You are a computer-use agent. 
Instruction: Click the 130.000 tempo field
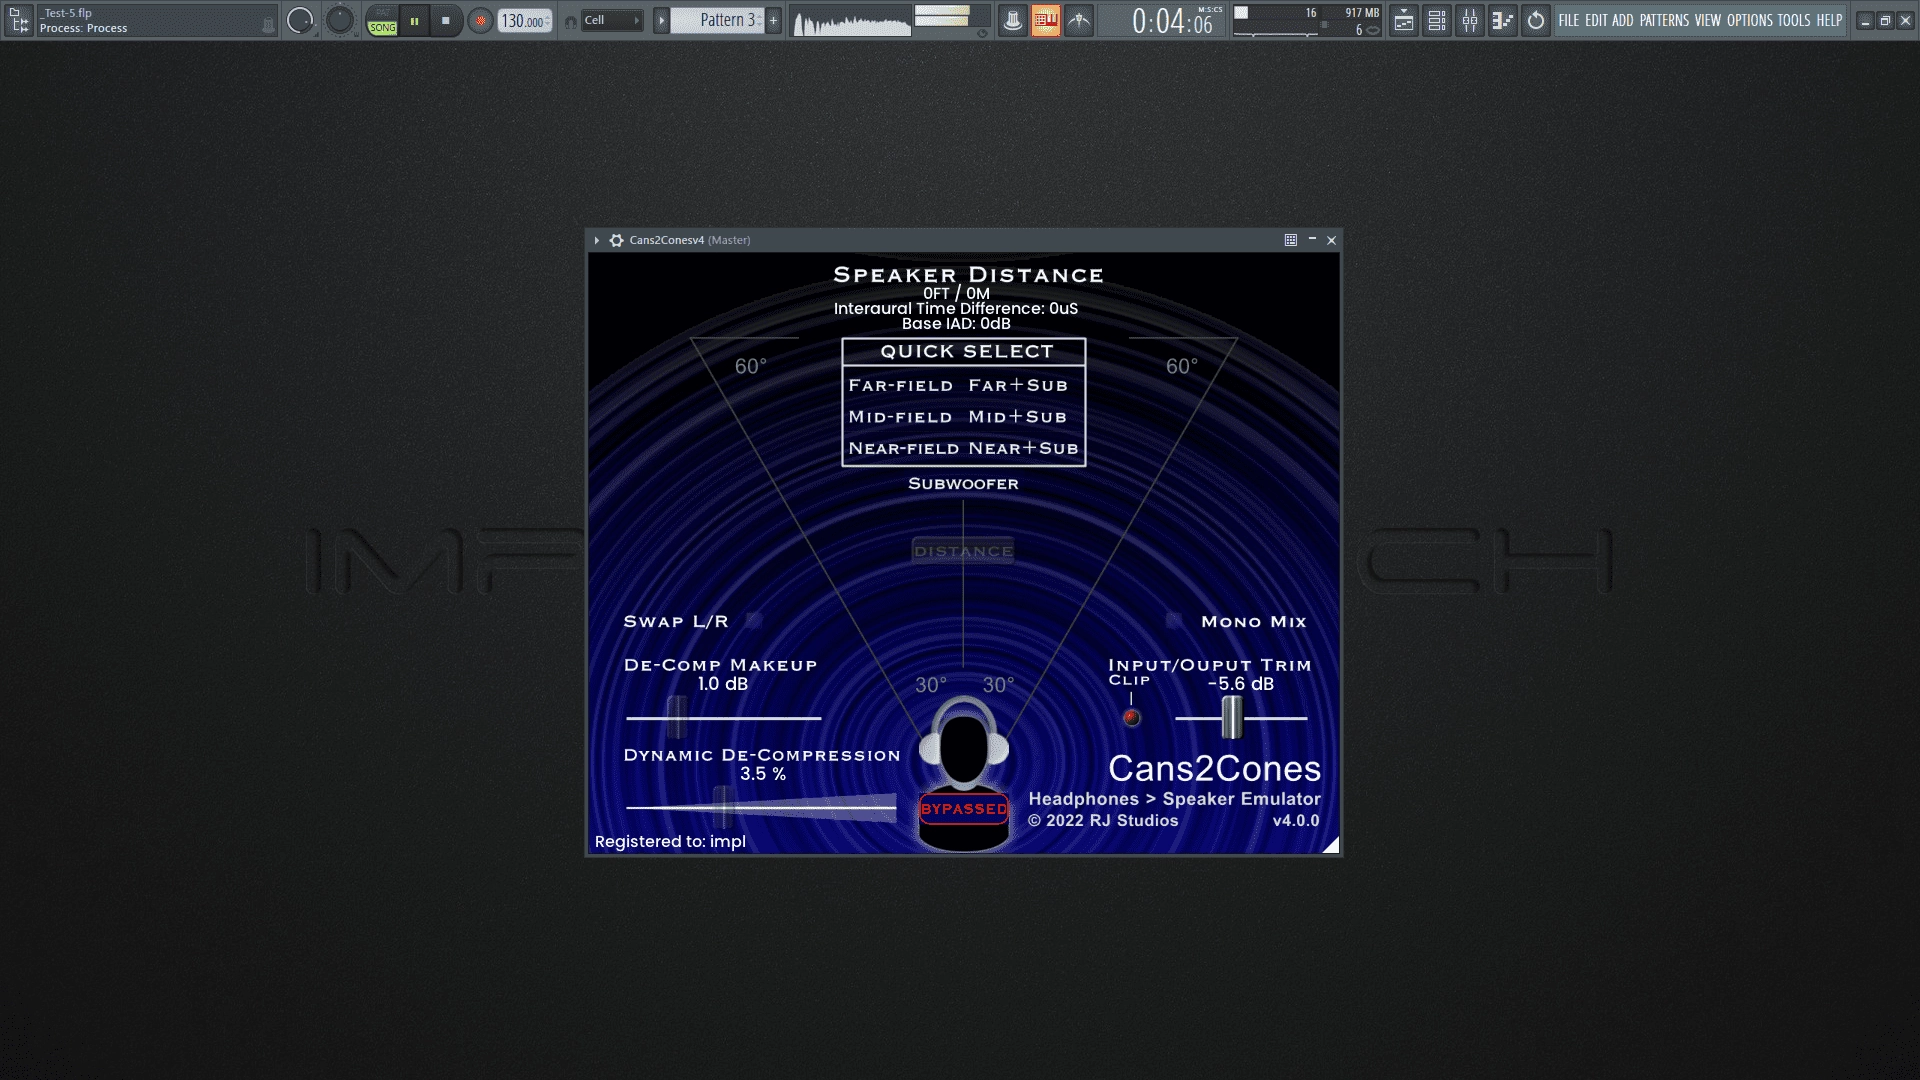(x=525, y=20)
